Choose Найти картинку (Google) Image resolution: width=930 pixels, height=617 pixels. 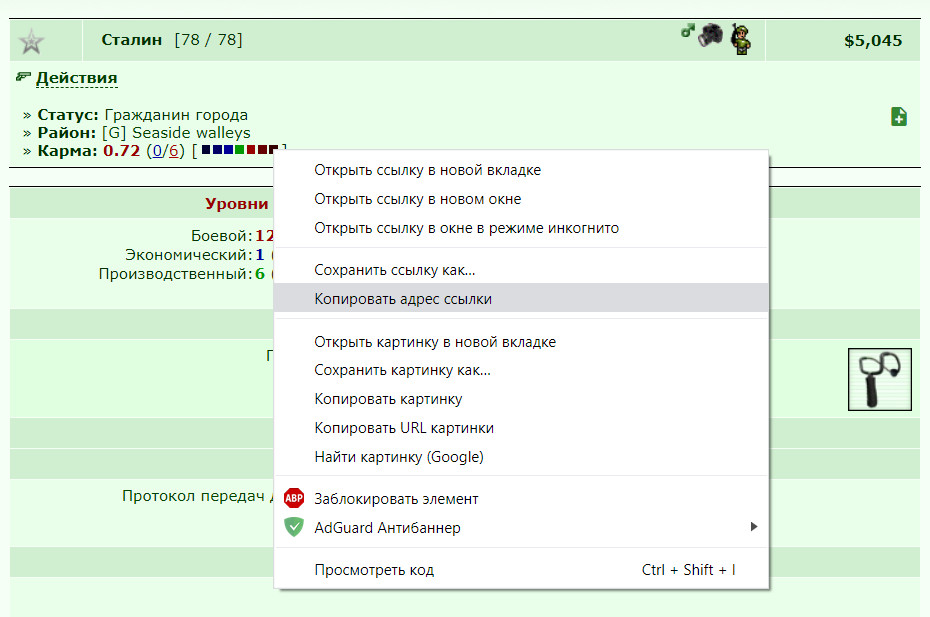point(521,457)
